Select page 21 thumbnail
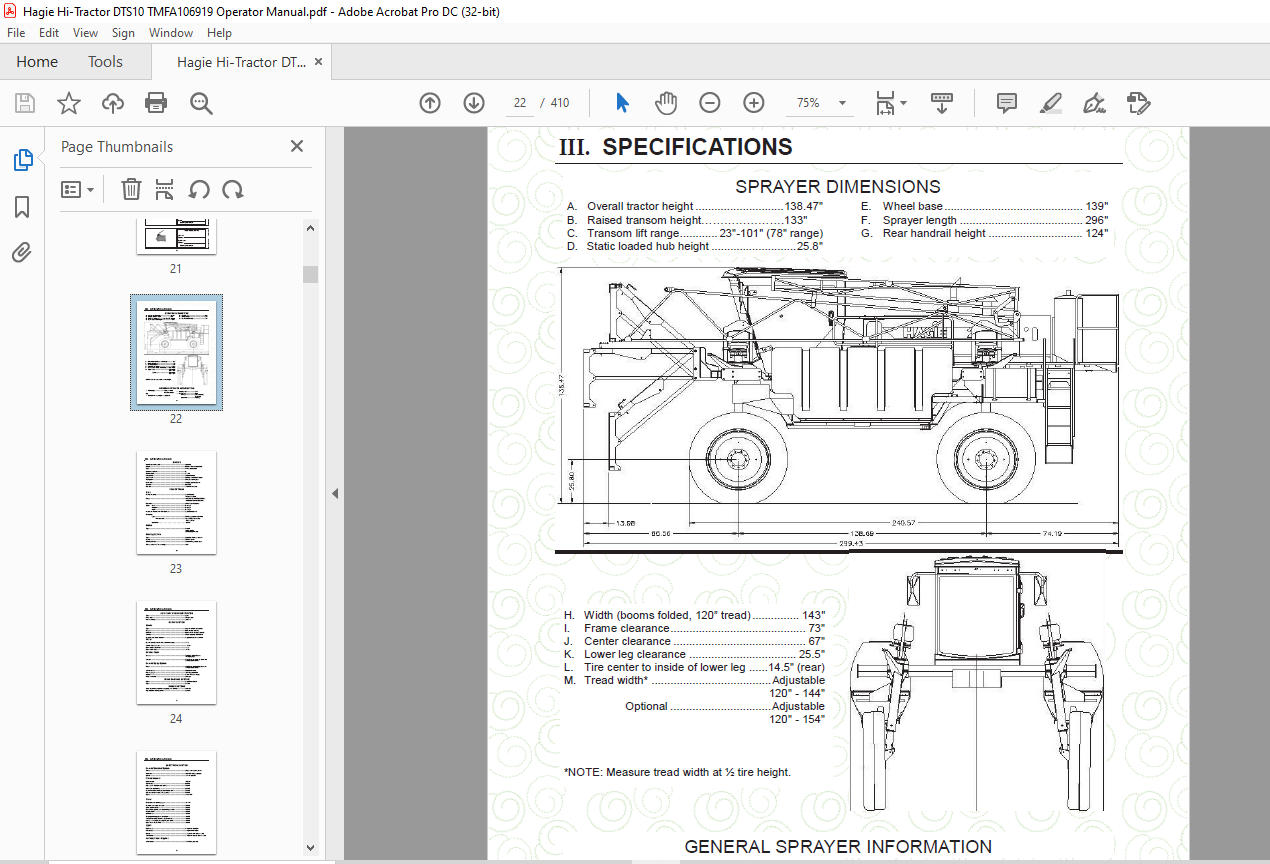 coord(176,236)
